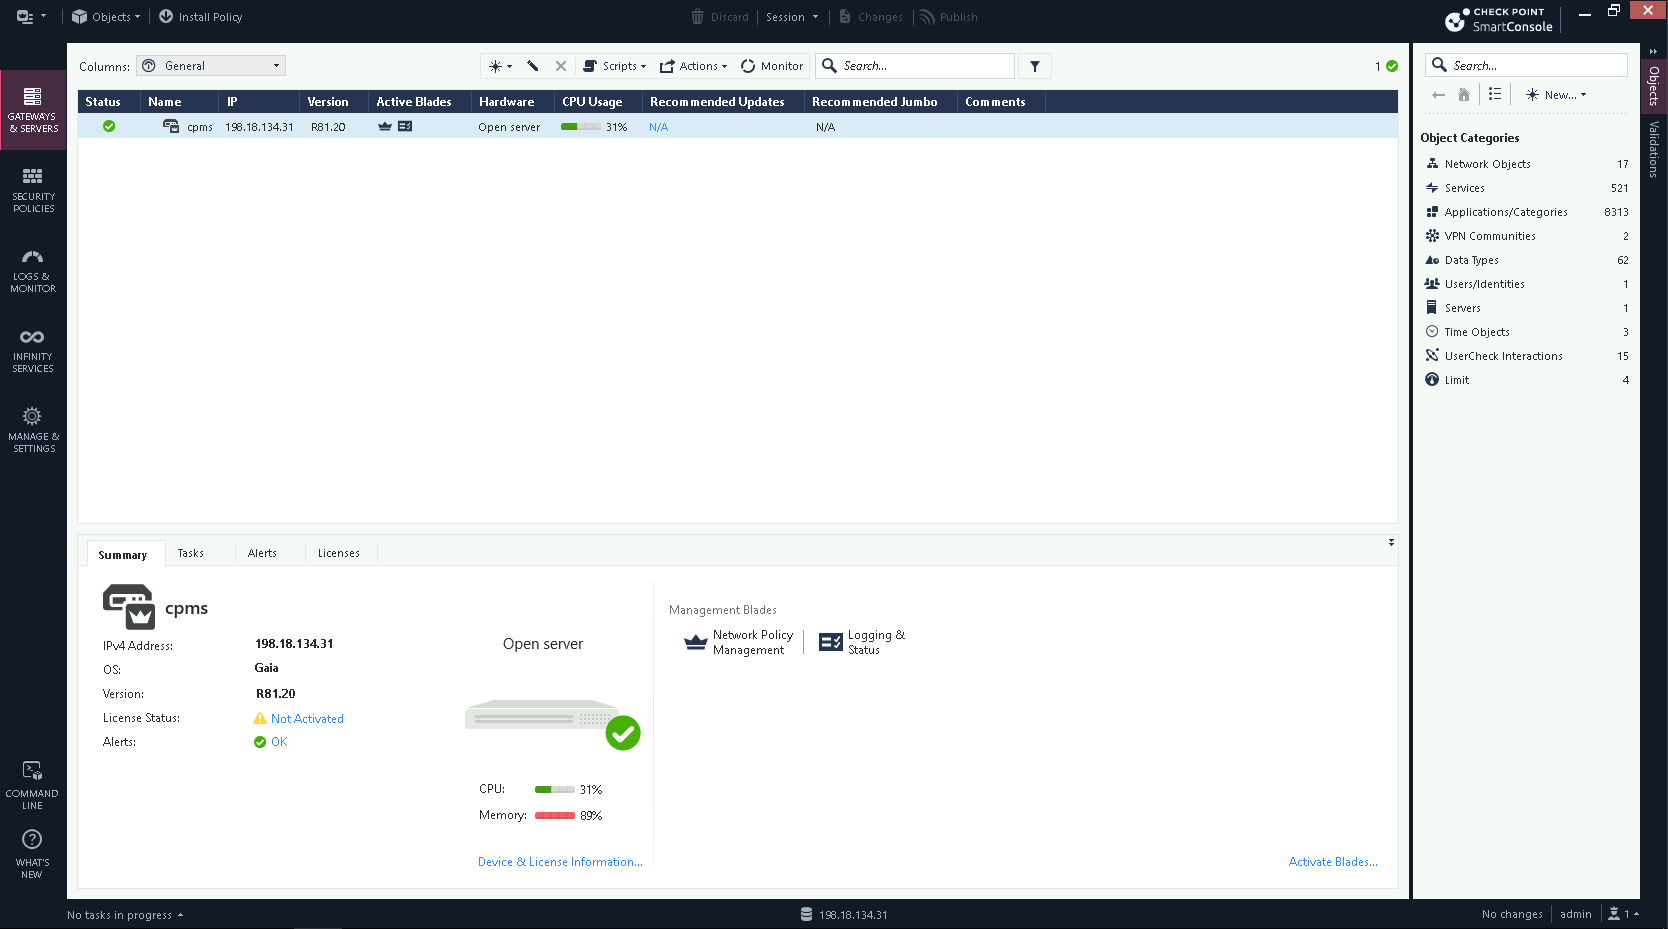Image resolution: width=1668 pixels, height=929 pixels.
Task: Collapse the Objects side panel
Action: coord(1653,51)
